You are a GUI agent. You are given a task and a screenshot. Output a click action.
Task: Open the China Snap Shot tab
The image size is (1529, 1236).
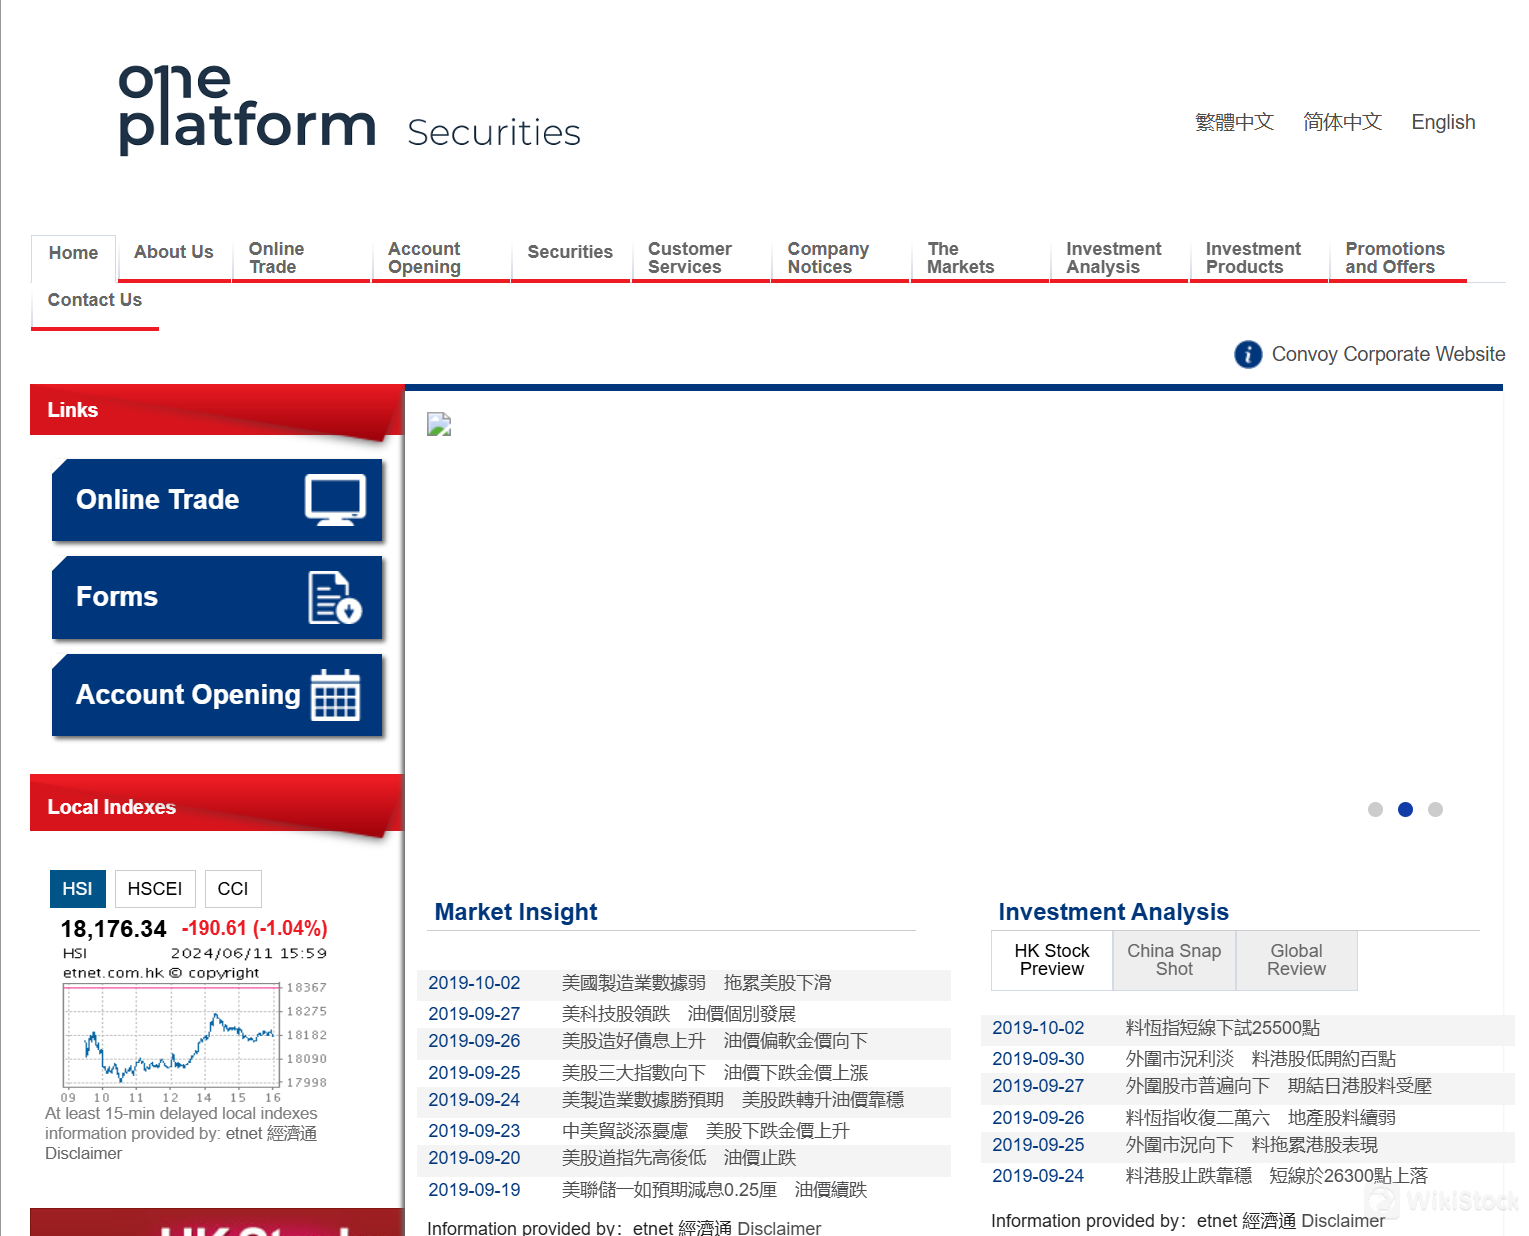(x=1174, y=960)
